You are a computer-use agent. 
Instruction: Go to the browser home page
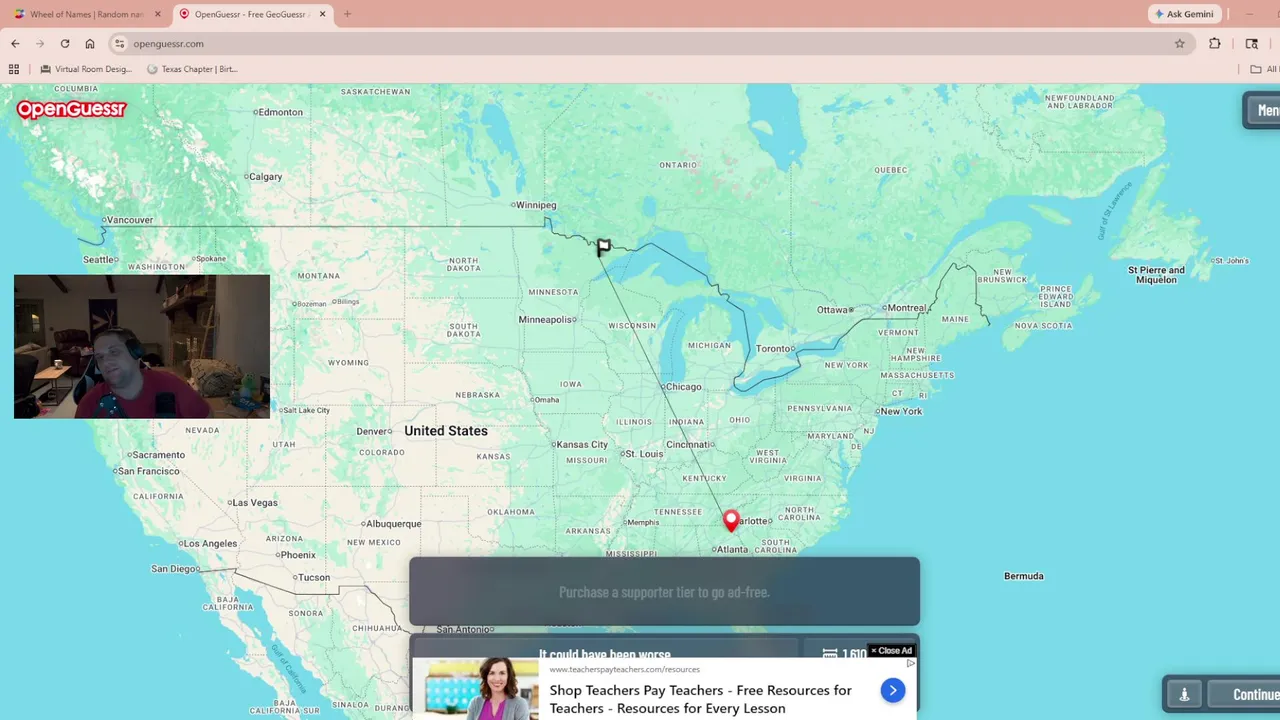click(x=90, y=44)
